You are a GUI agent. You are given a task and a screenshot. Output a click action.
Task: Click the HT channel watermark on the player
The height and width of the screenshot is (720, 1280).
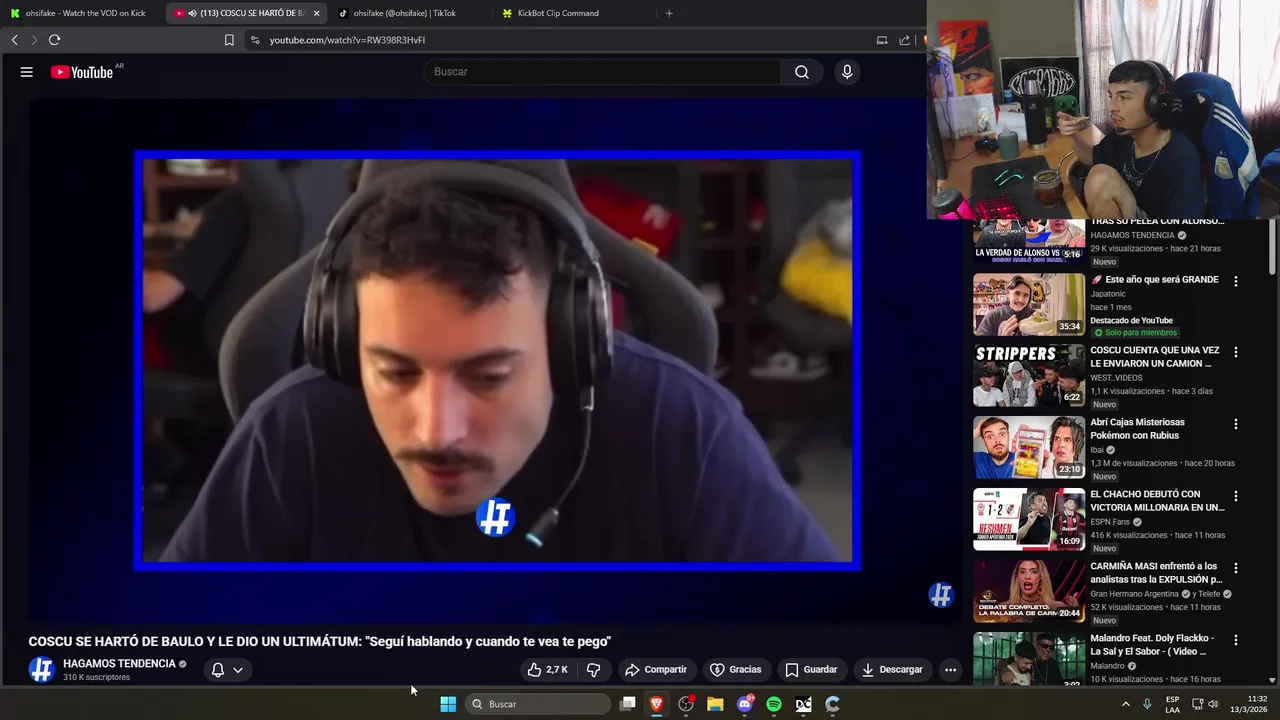[x=941, y=595]
